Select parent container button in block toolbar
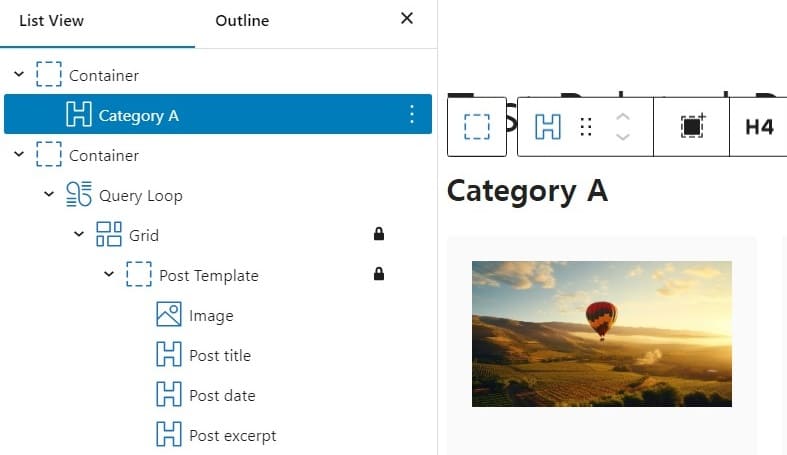 (477, 127)
